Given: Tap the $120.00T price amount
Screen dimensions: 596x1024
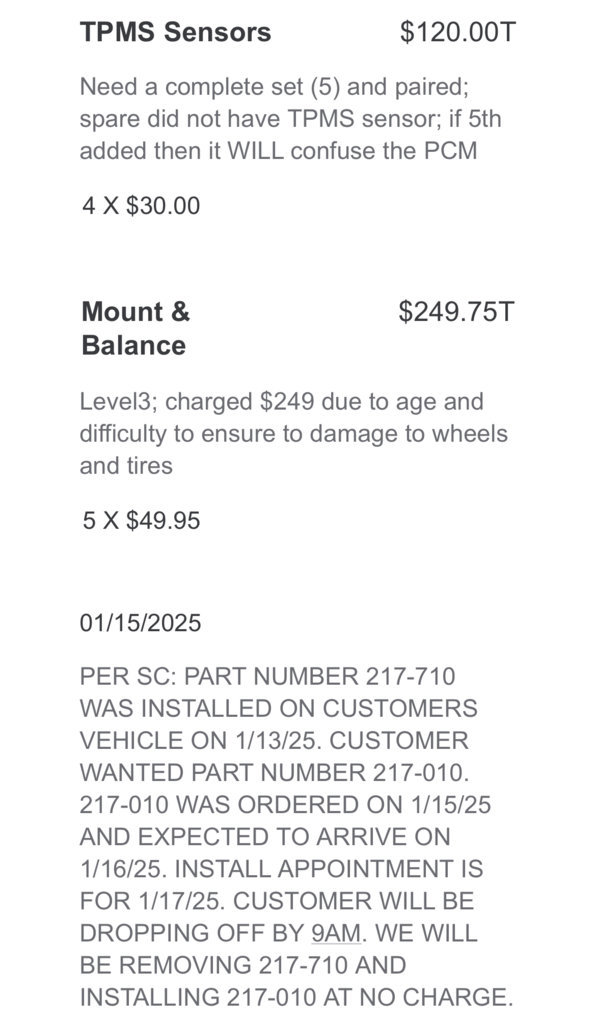Looking at the screenshot, I should coord(458,31).
